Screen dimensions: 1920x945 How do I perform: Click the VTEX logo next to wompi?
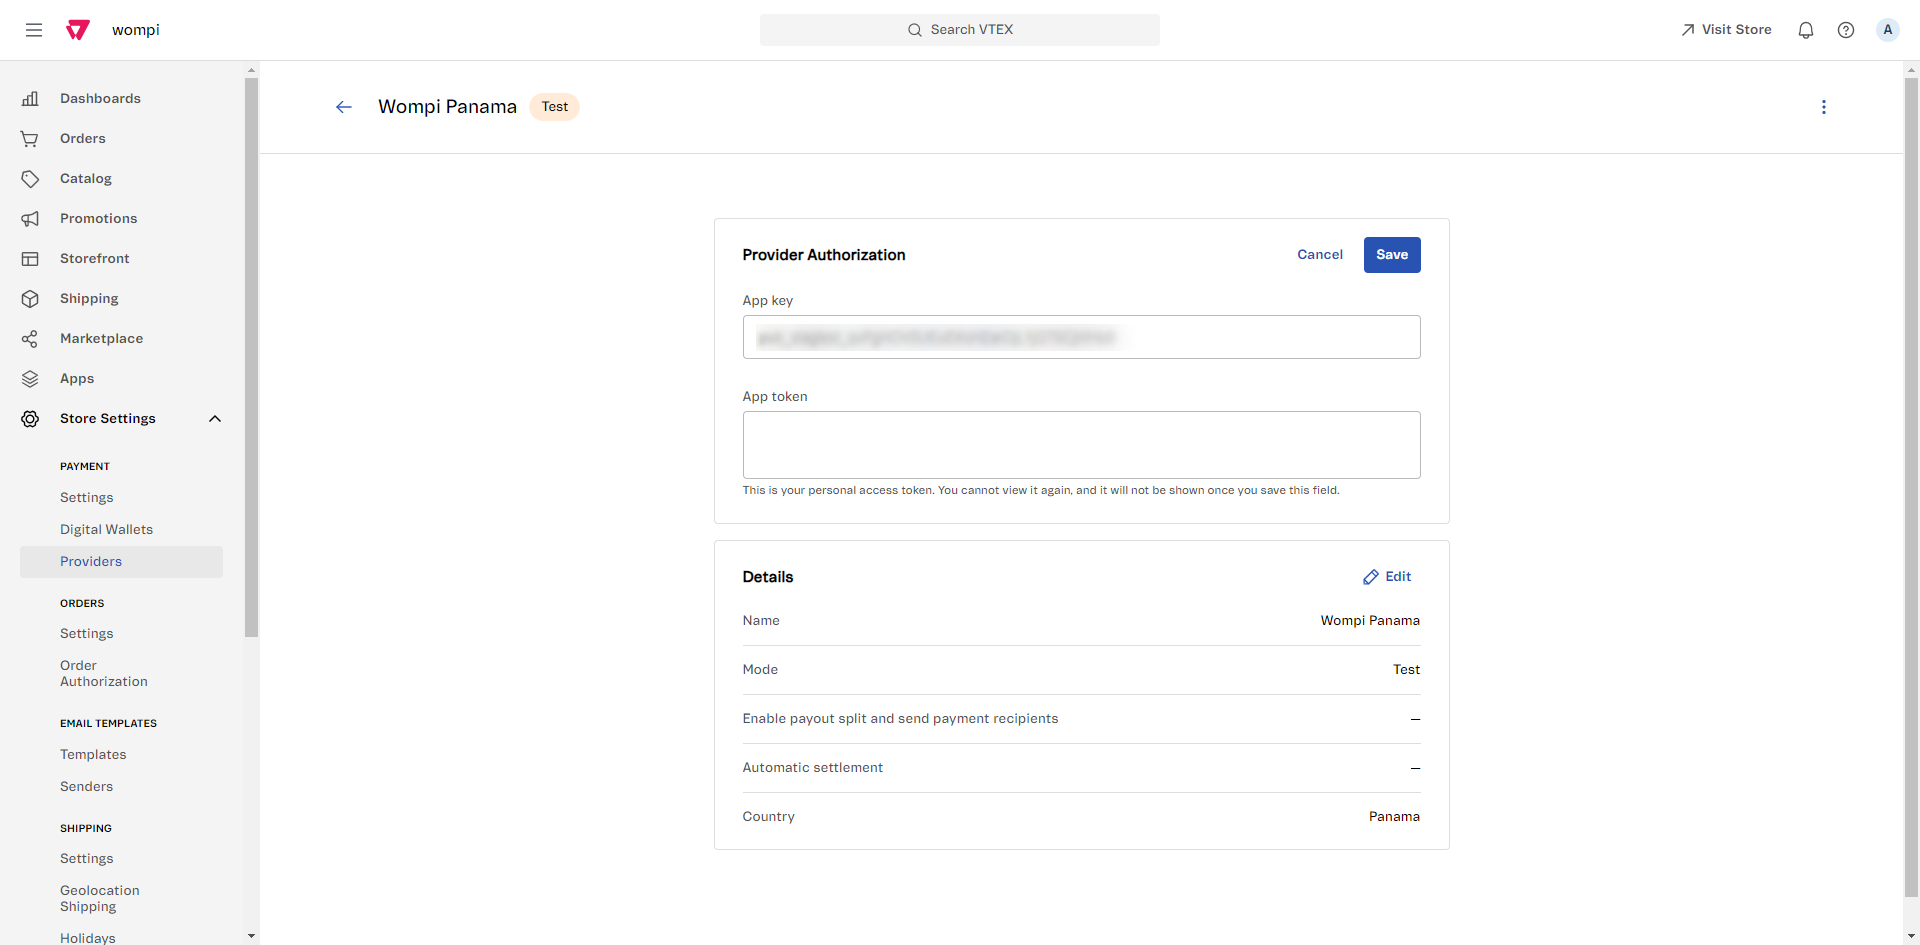77,29
